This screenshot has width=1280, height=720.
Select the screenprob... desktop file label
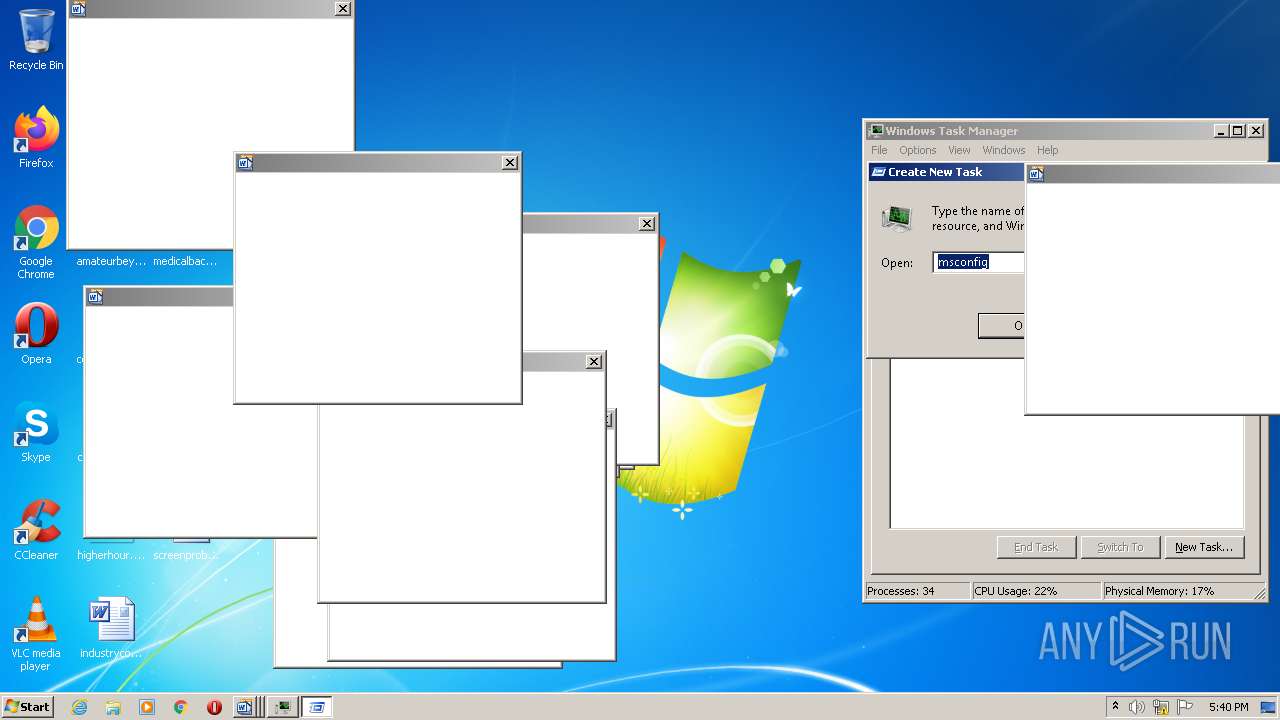click(x=185, y=555)
